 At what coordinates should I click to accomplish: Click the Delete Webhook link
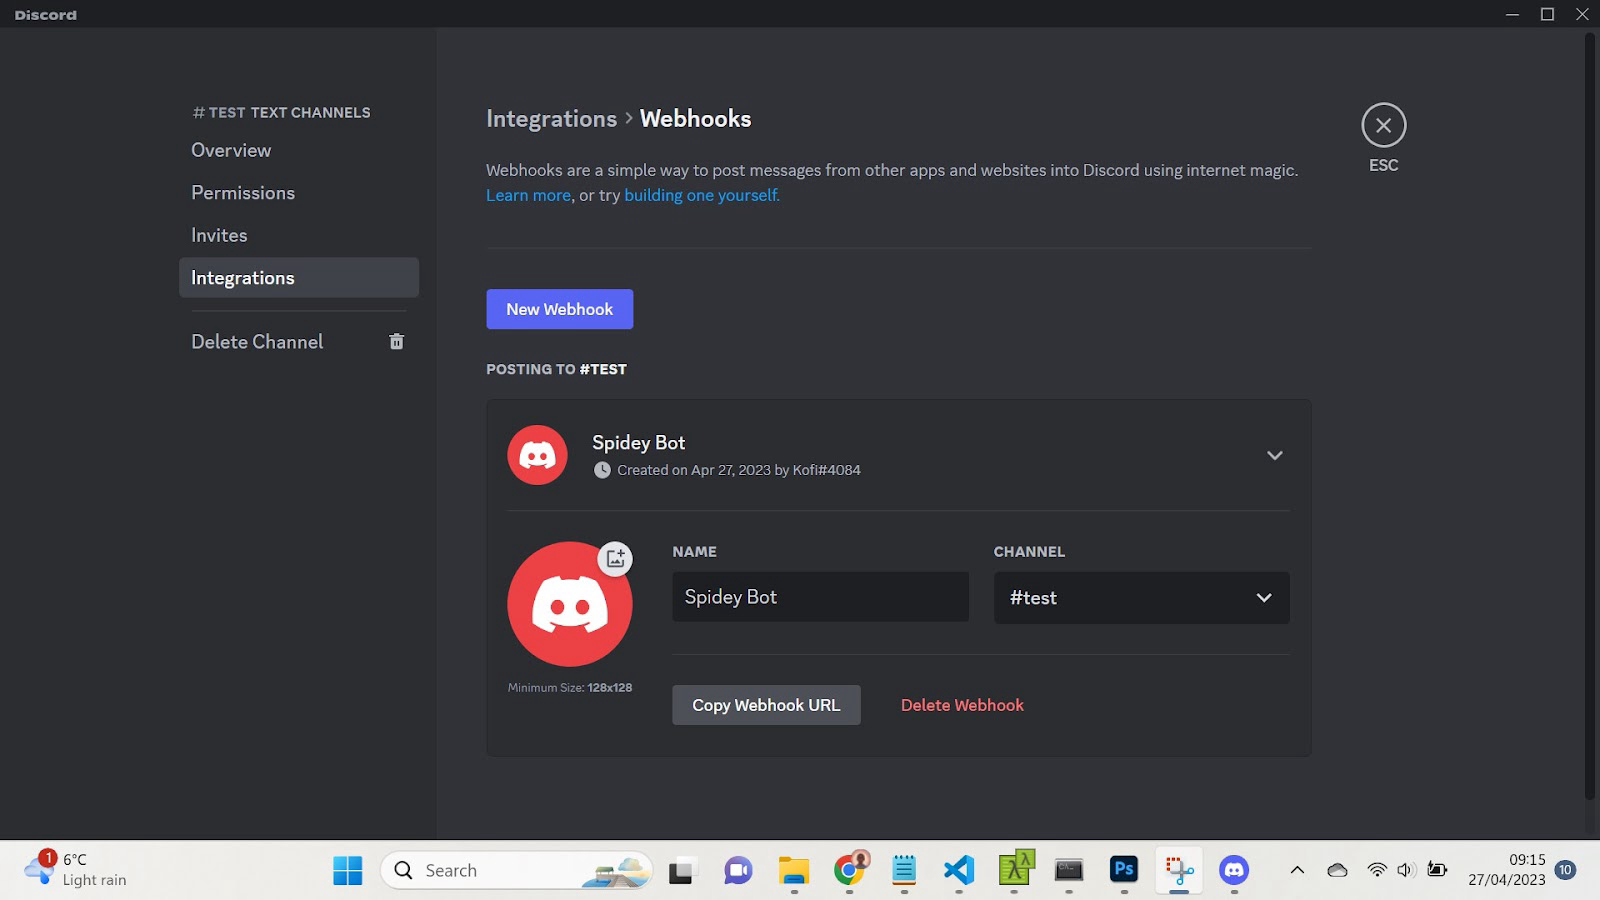962,705
